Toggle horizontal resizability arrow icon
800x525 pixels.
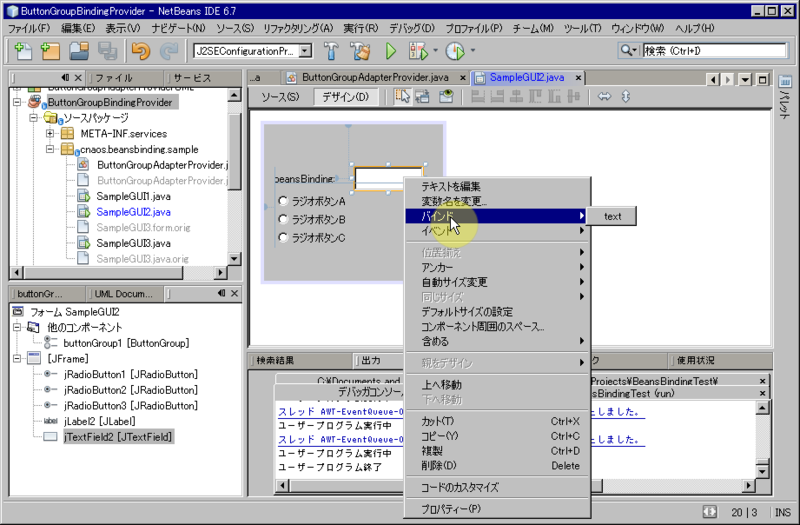[x=605, y=96]
